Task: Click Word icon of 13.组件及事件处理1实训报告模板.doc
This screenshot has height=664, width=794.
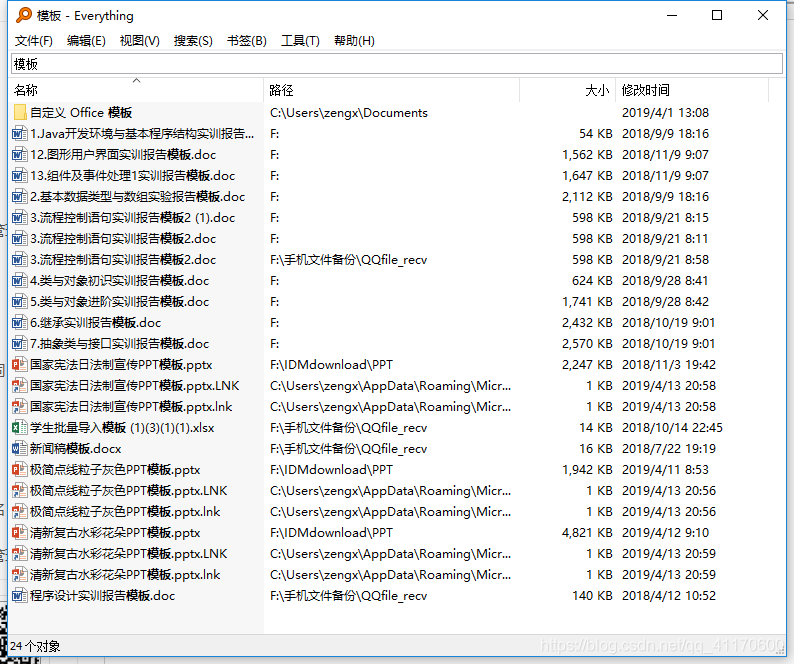Action: 20,176
